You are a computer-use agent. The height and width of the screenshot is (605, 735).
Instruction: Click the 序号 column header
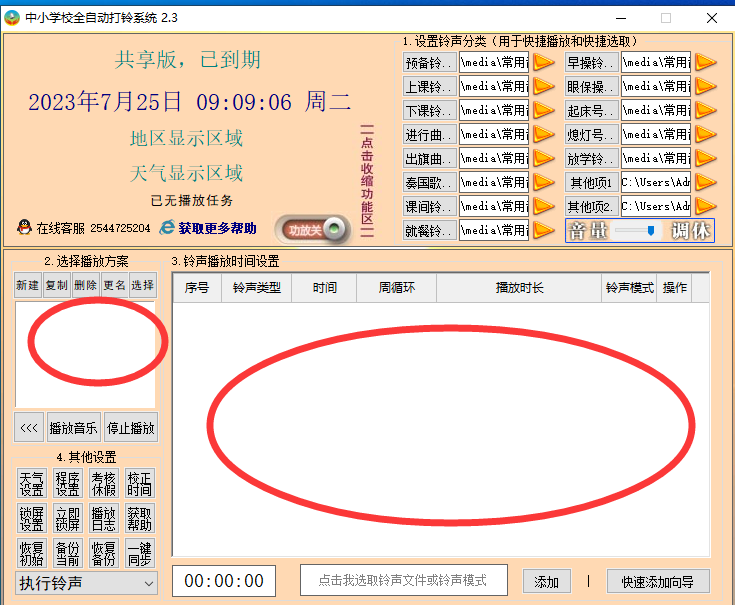coord(197,288)
